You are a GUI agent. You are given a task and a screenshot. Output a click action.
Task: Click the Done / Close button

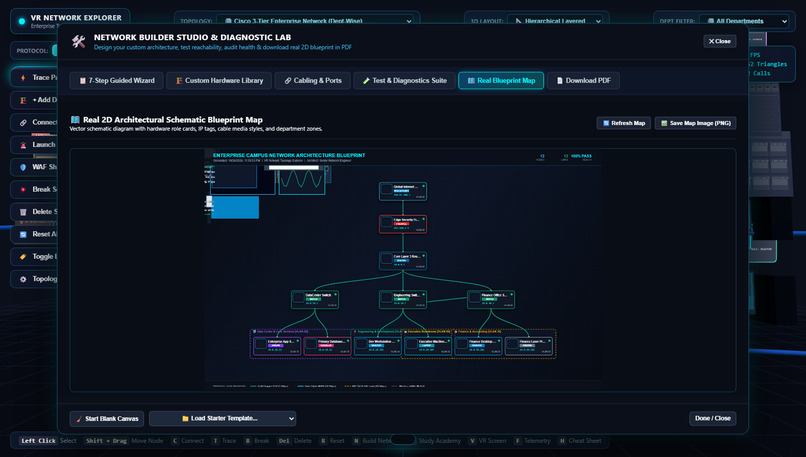point(712,418)
